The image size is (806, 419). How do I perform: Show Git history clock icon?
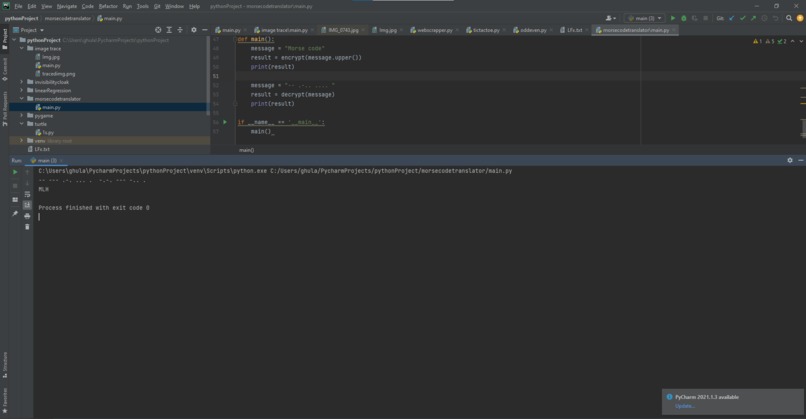764,18
